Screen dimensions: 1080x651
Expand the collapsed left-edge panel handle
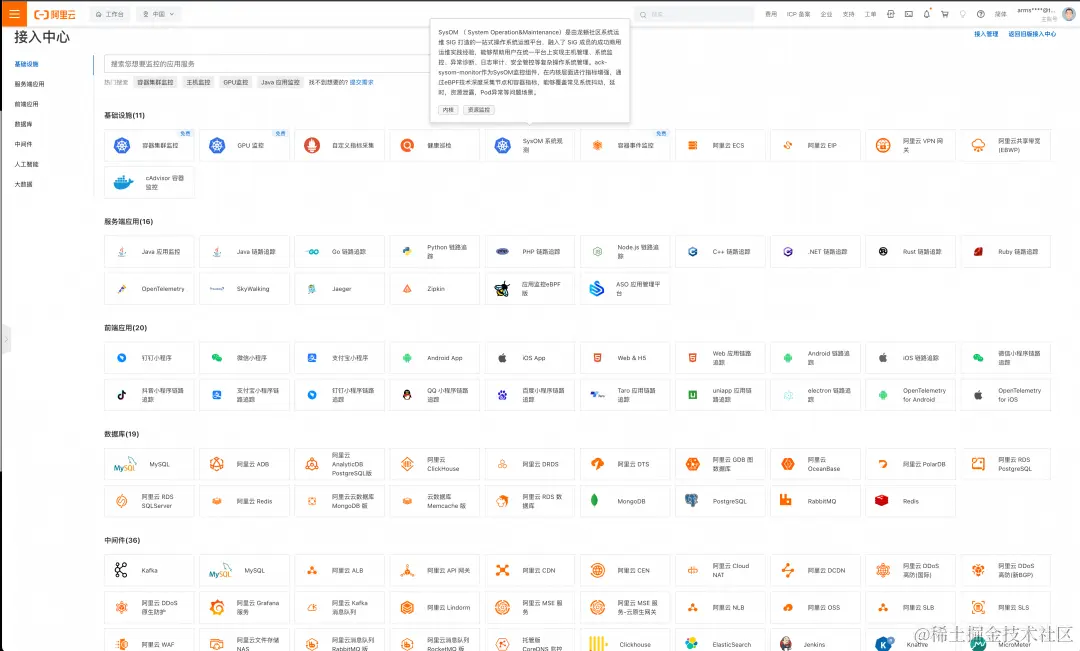(x=6, y=339)
